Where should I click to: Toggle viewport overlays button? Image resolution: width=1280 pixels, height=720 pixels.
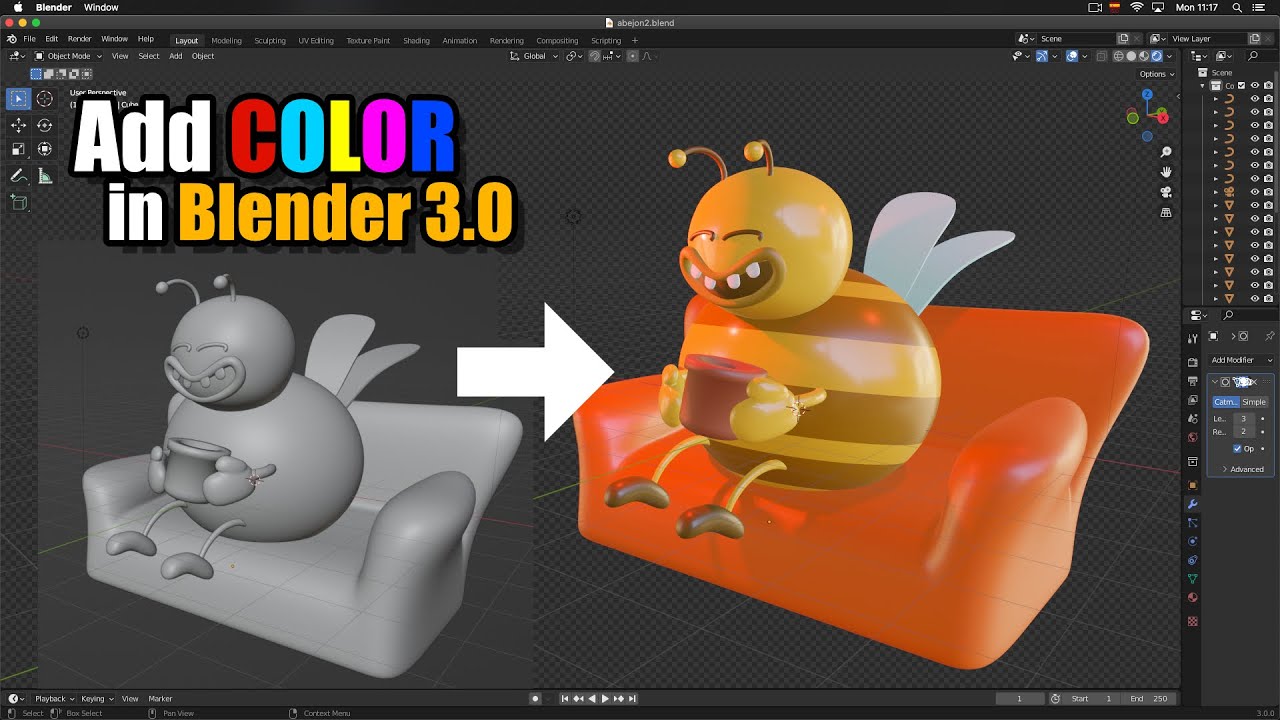point(1071,56)
